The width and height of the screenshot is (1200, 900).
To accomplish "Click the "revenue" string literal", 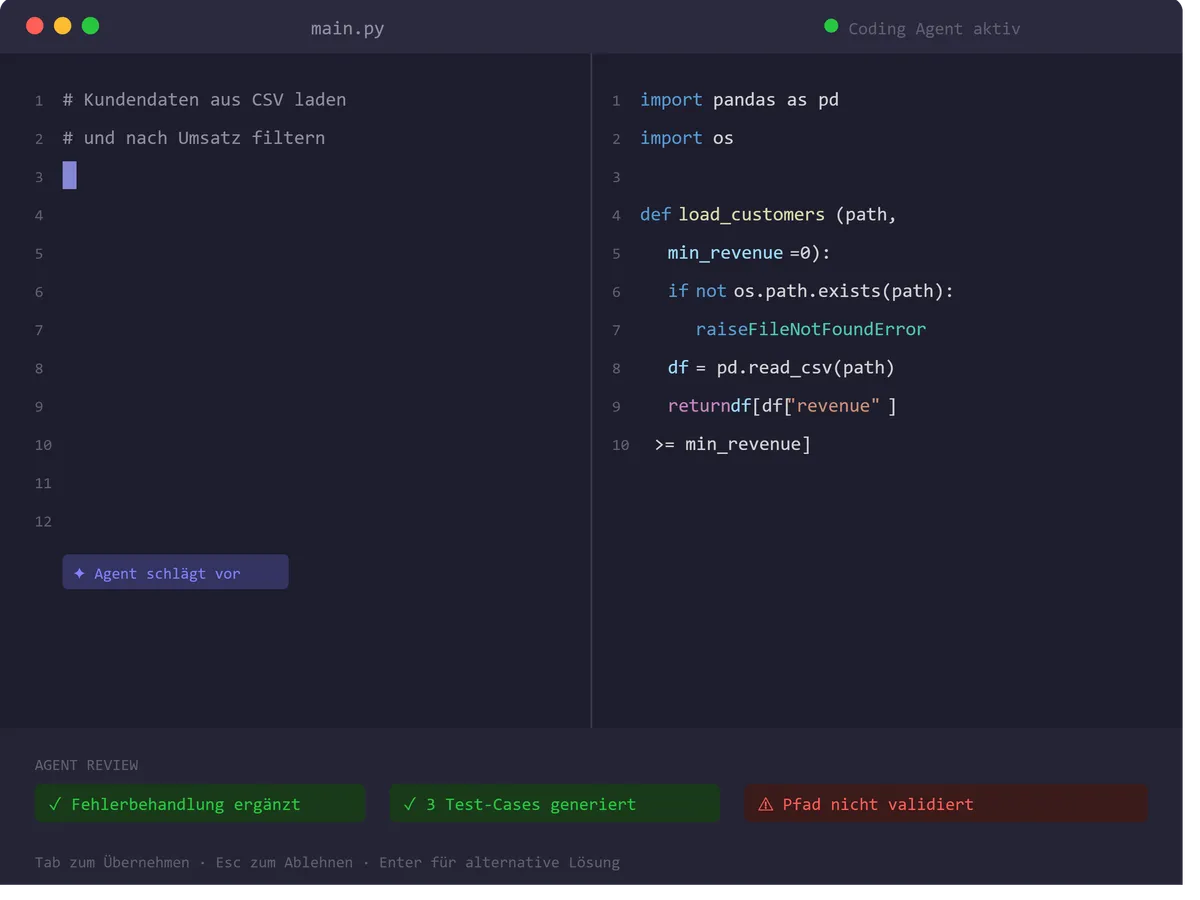I will (x=835, y=406).
